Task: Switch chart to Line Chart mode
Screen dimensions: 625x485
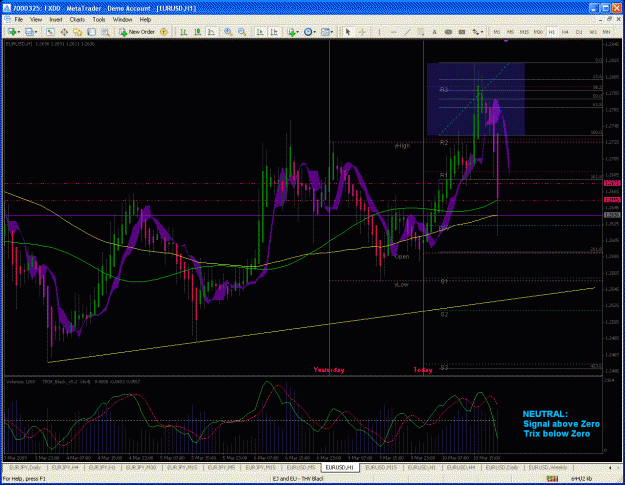Action: click(x=211, y=32)
